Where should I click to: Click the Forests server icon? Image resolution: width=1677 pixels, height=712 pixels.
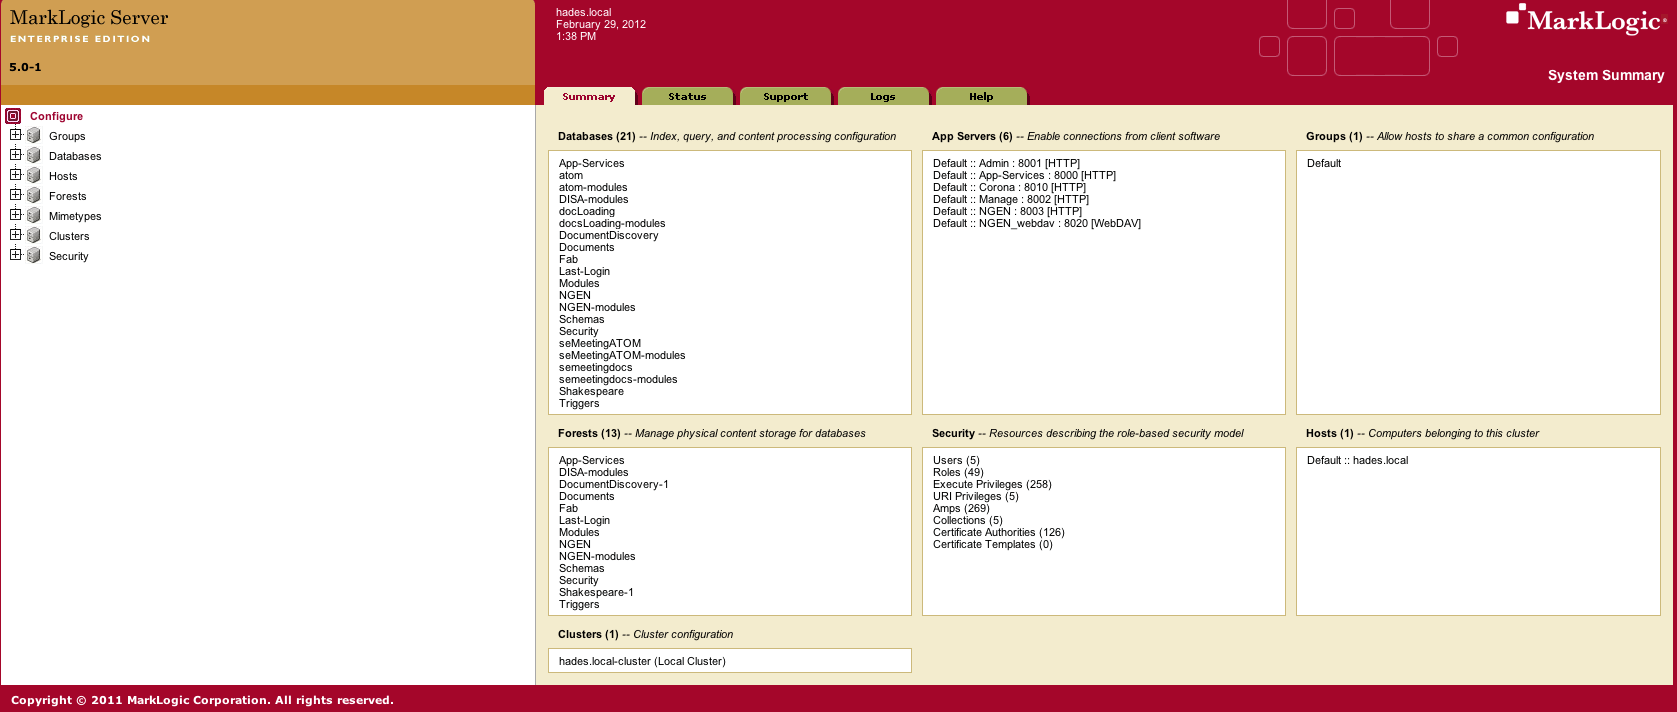pos(34,196)
